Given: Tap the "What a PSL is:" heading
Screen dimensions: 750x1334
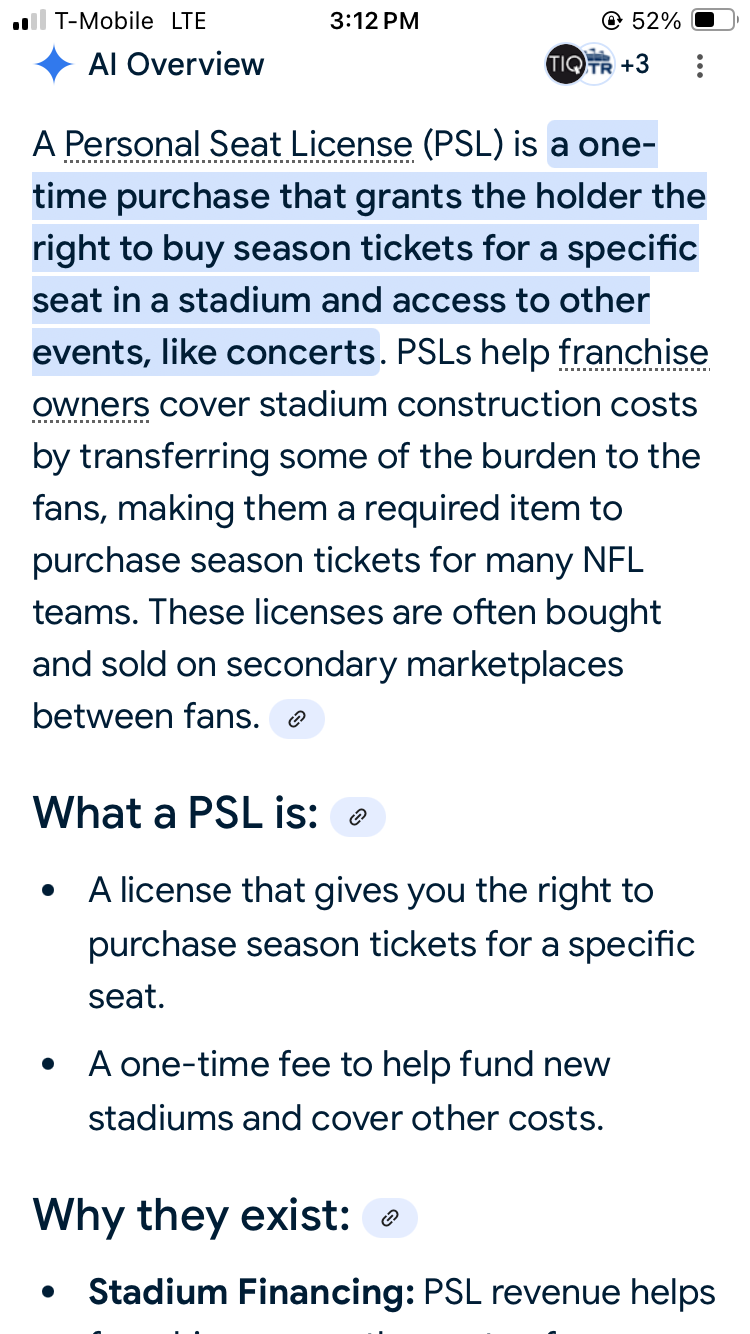Looking at the screenshot, I should pyautogui.click(x=175, y=815).
